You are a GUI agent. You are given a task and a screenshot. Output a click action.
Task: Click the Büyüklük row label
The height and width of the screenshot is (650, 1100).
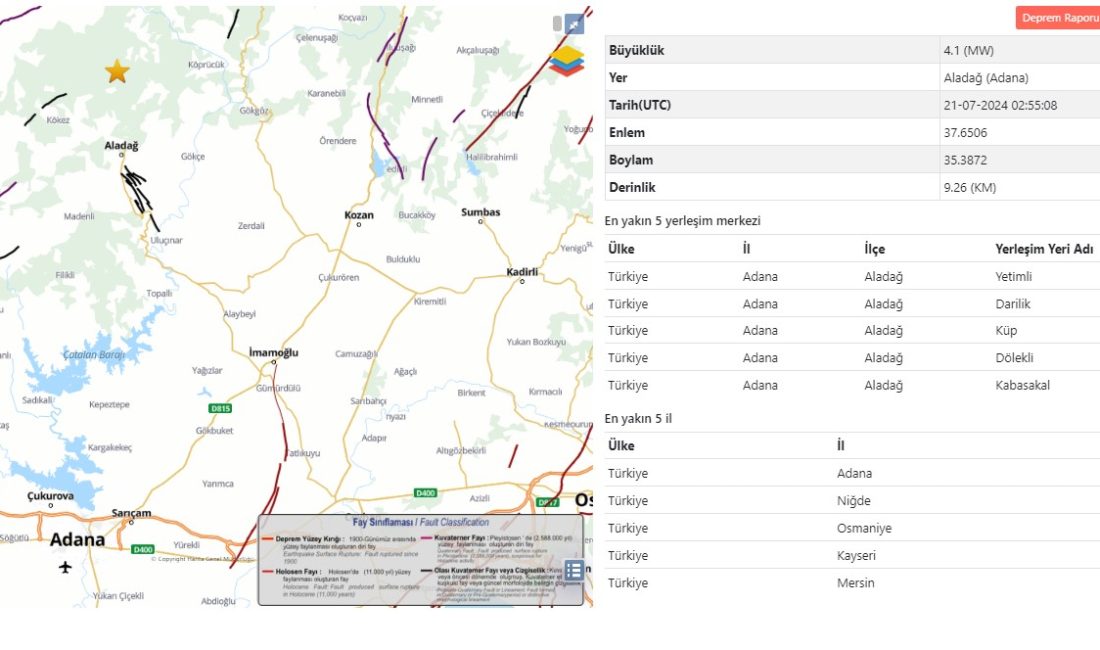636,50
